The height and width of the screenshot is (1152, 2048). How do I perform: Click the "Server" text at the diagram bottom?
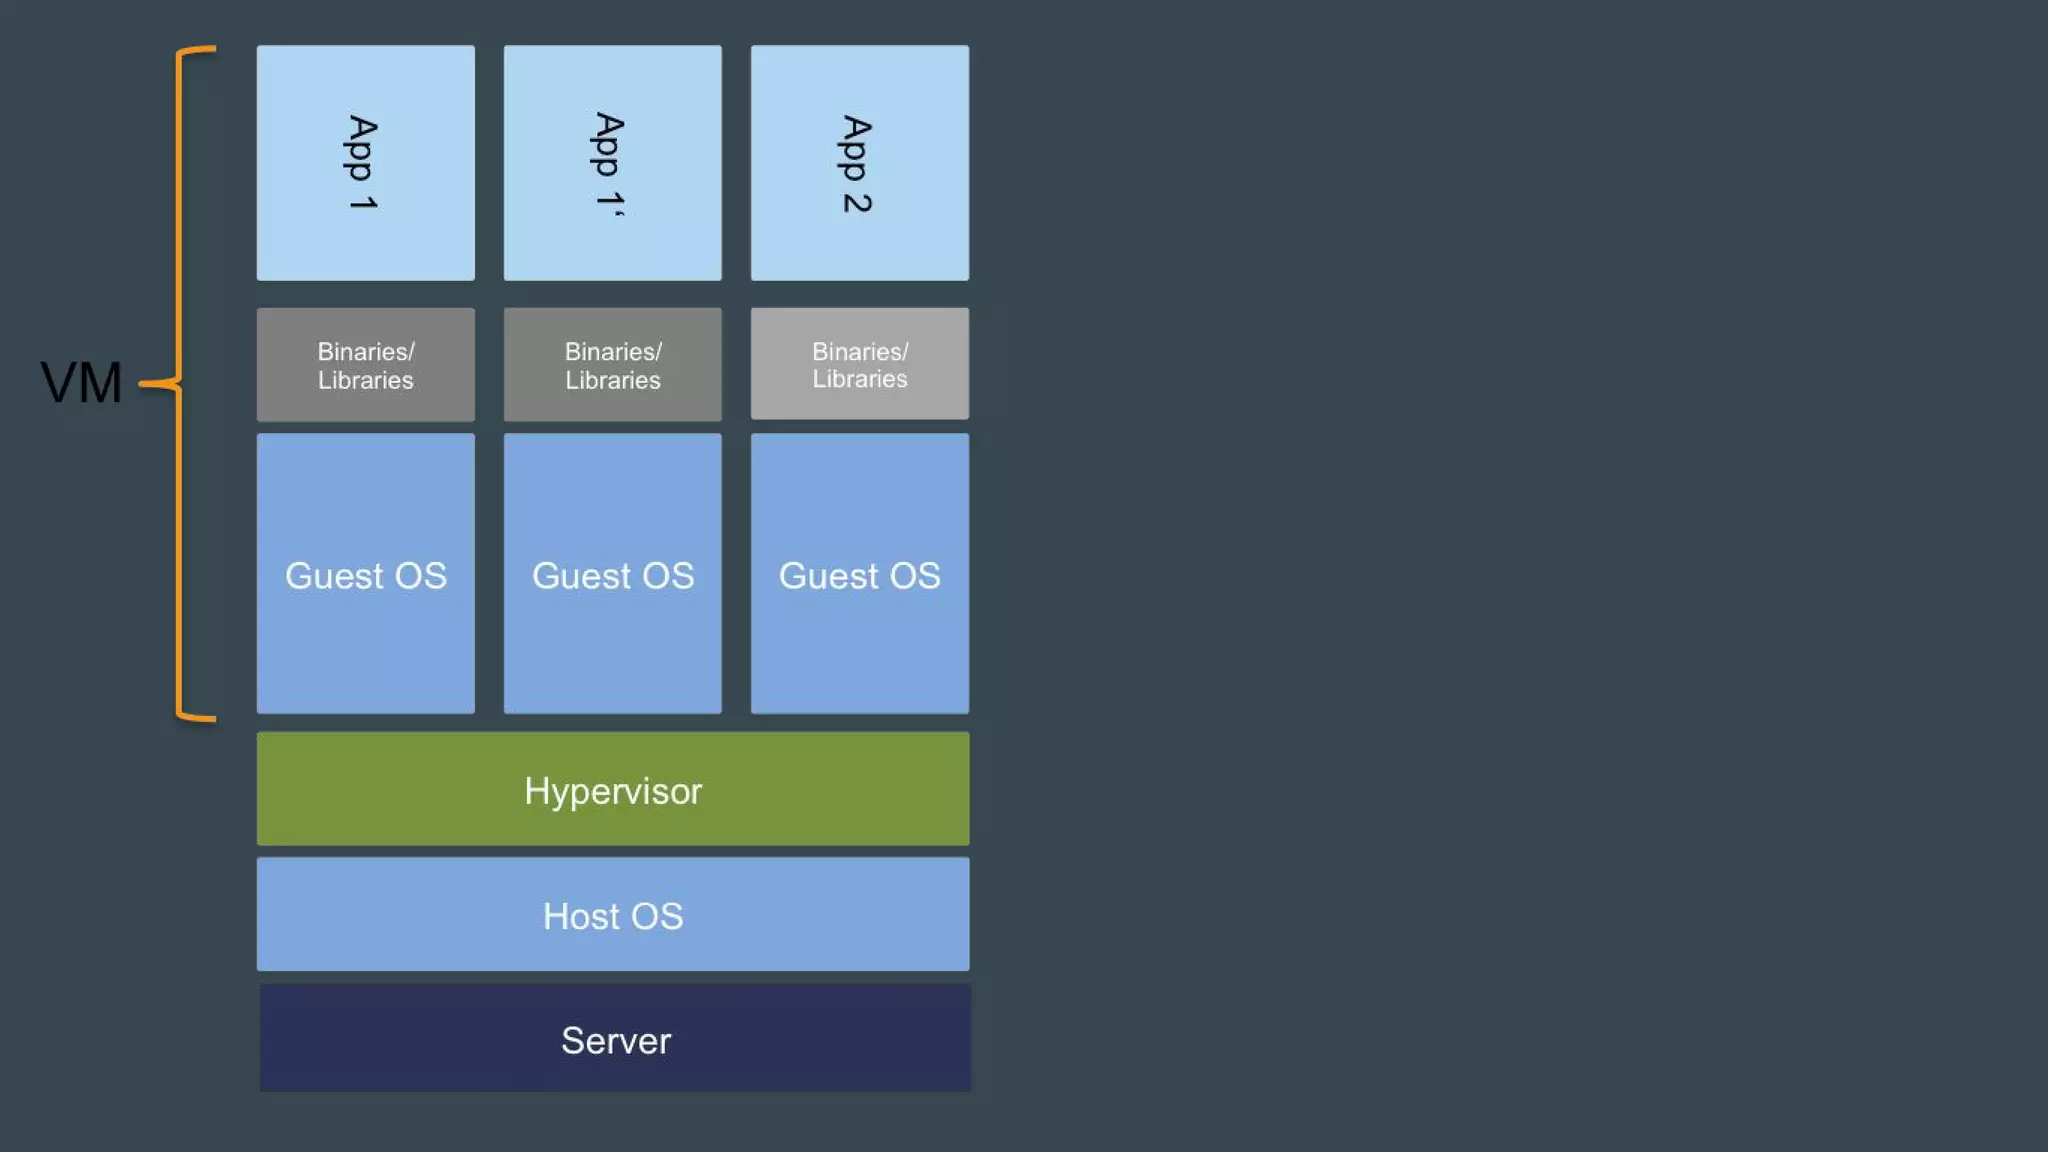click(x=615, y=1041)
